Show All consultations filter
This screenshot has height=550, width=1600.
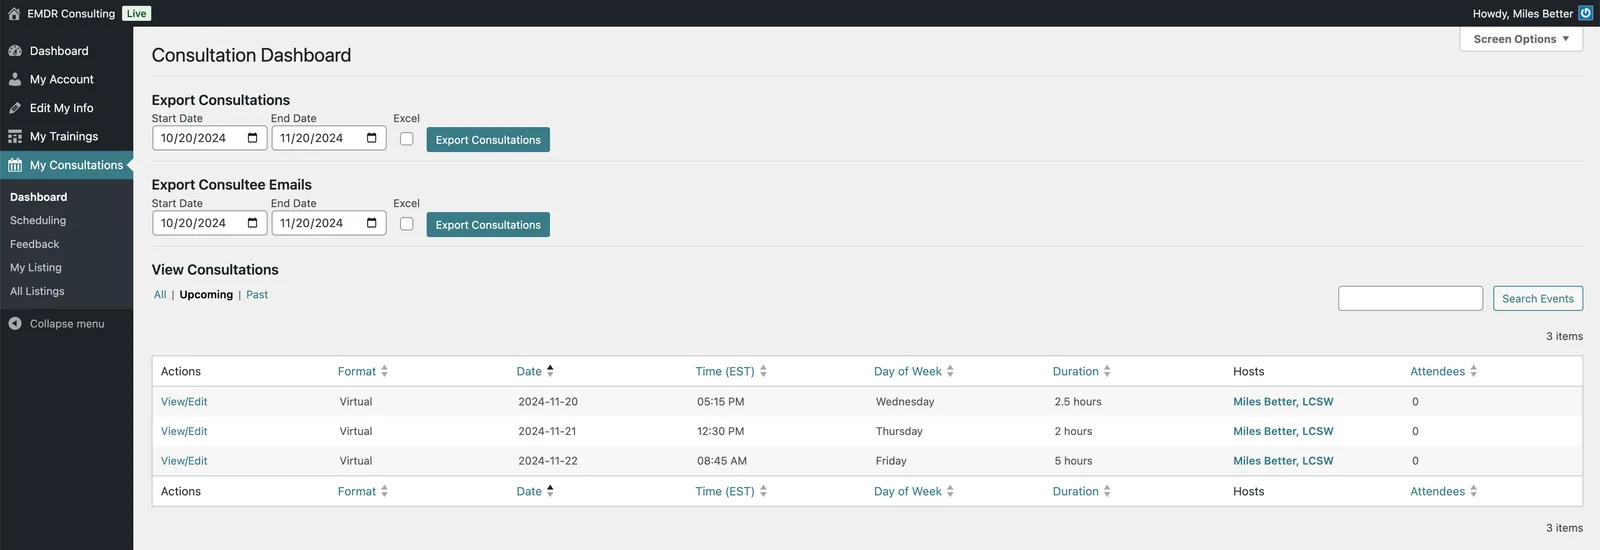point(160,295)
